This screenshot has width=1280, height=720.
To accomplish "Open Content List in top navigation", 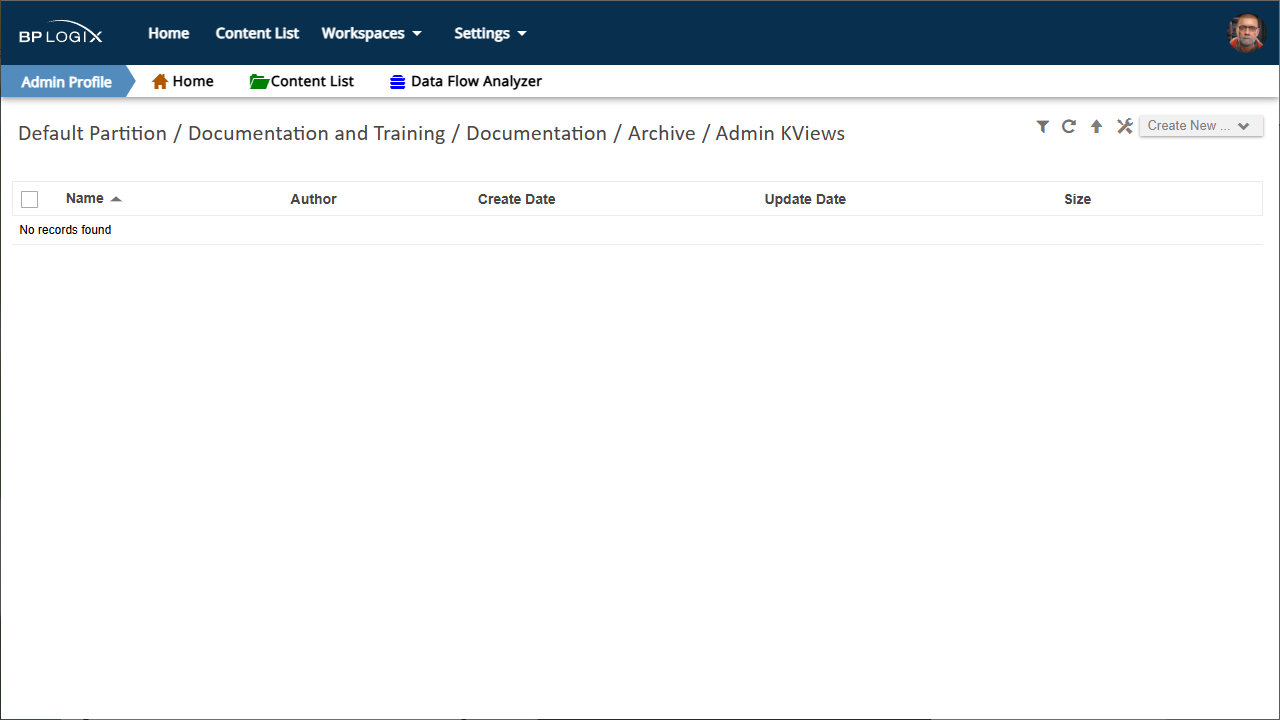I will (257, 33).
